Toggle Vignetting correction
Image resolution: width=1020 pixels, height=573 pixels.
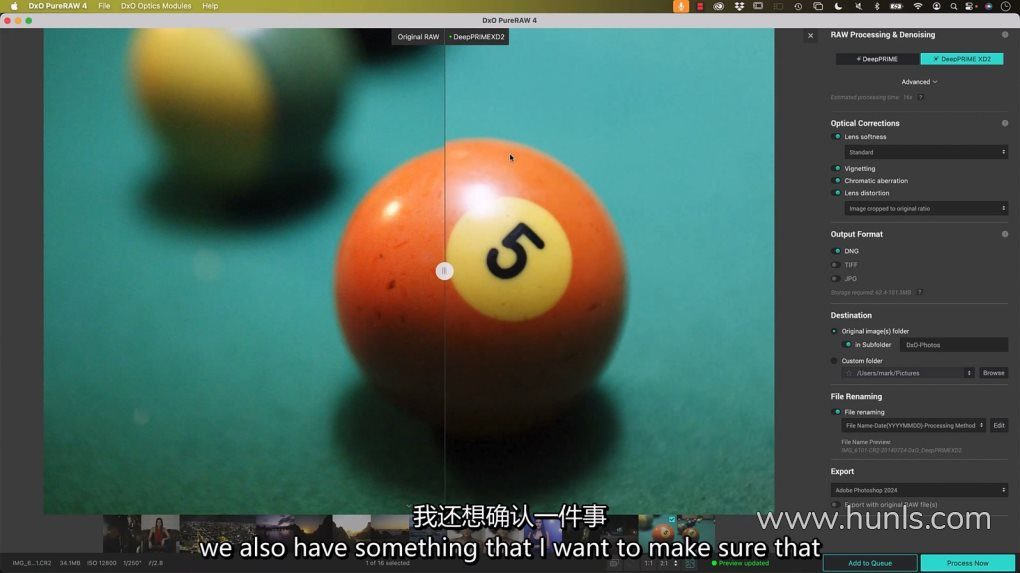pyautogui.click(x=837, y=168)
